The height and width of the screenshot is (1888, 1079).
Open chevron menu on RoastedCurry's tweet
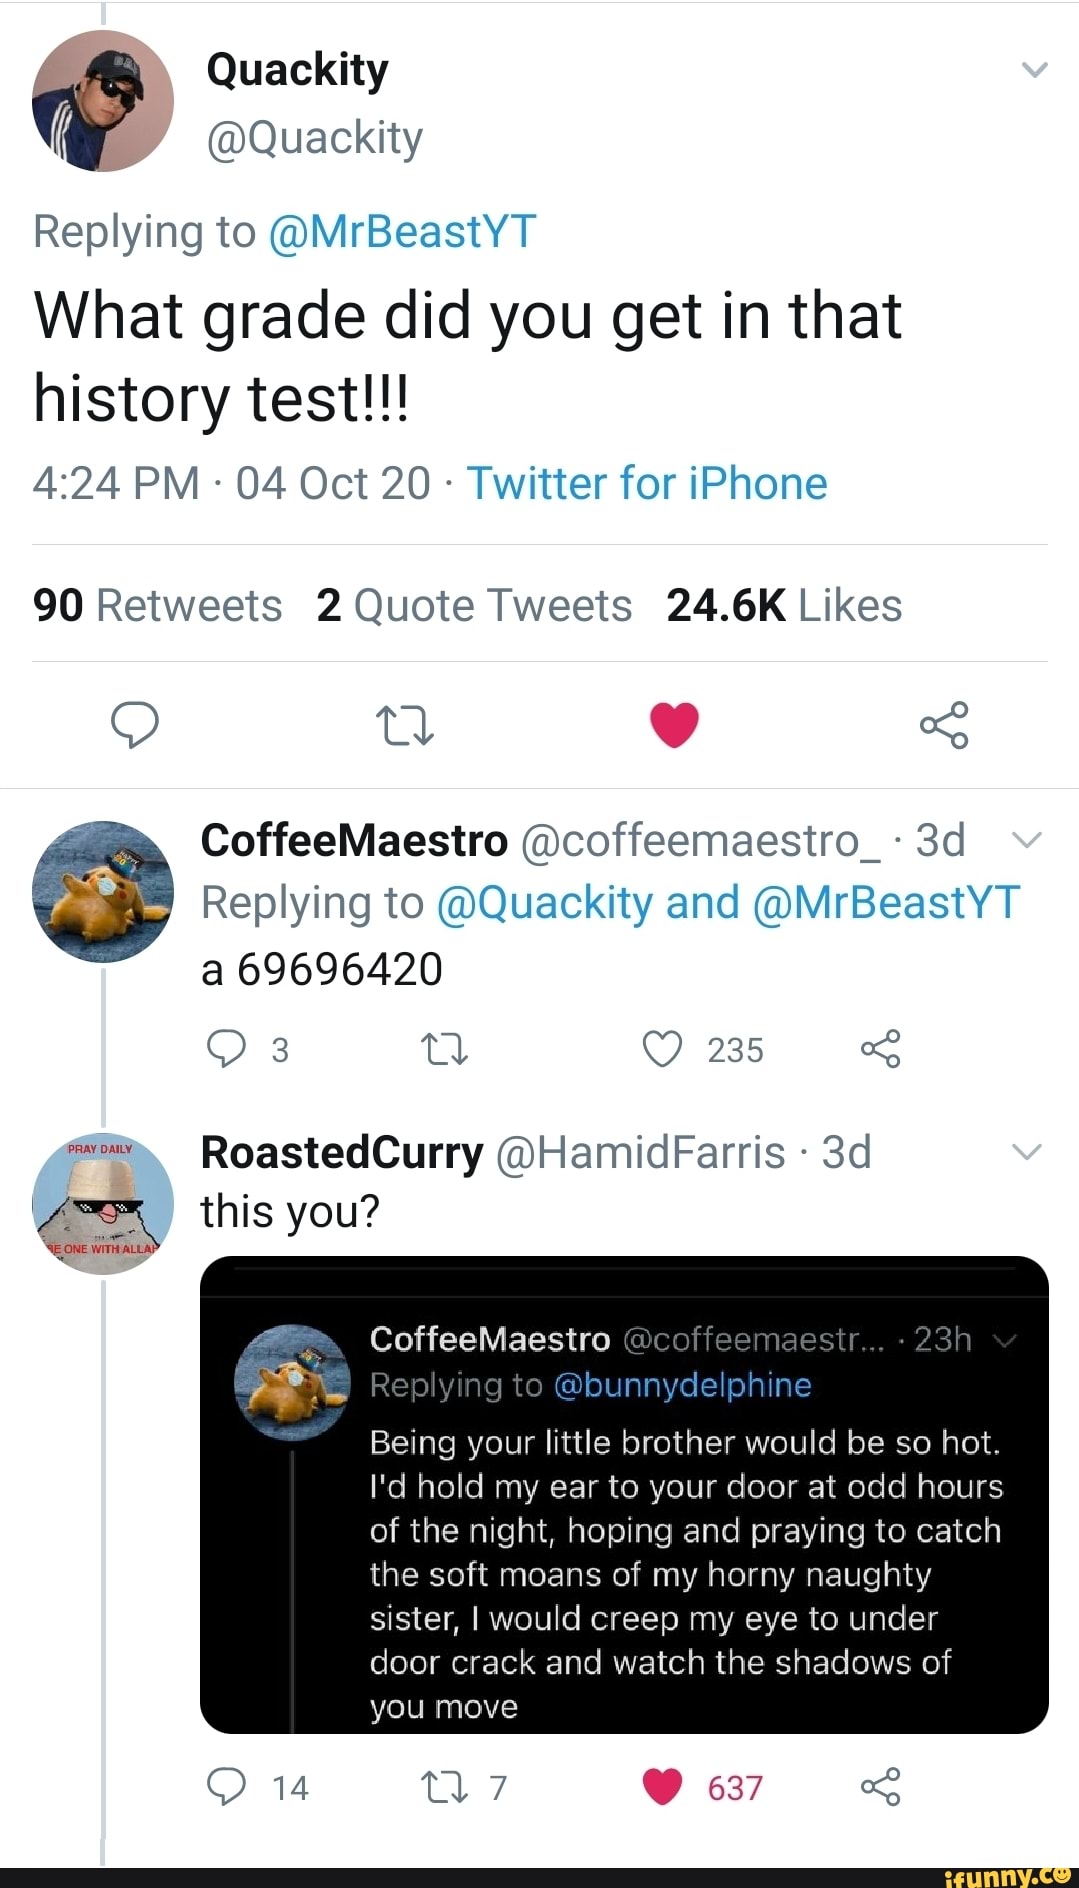[1028, 1151]
